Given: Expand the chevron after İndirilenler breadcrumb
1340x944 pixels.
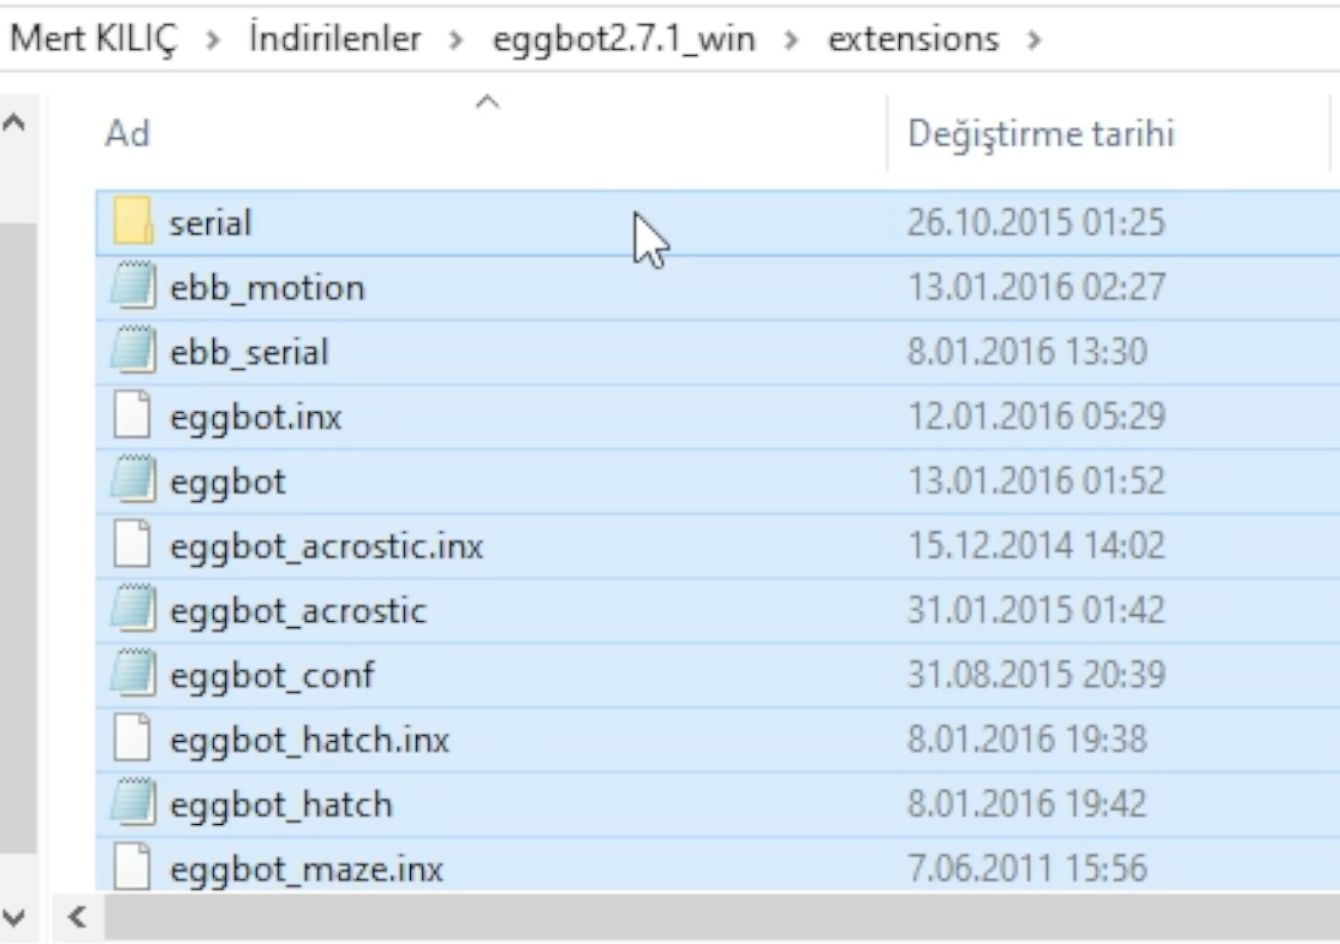Looking at the screenshot, I should point(456,40).
